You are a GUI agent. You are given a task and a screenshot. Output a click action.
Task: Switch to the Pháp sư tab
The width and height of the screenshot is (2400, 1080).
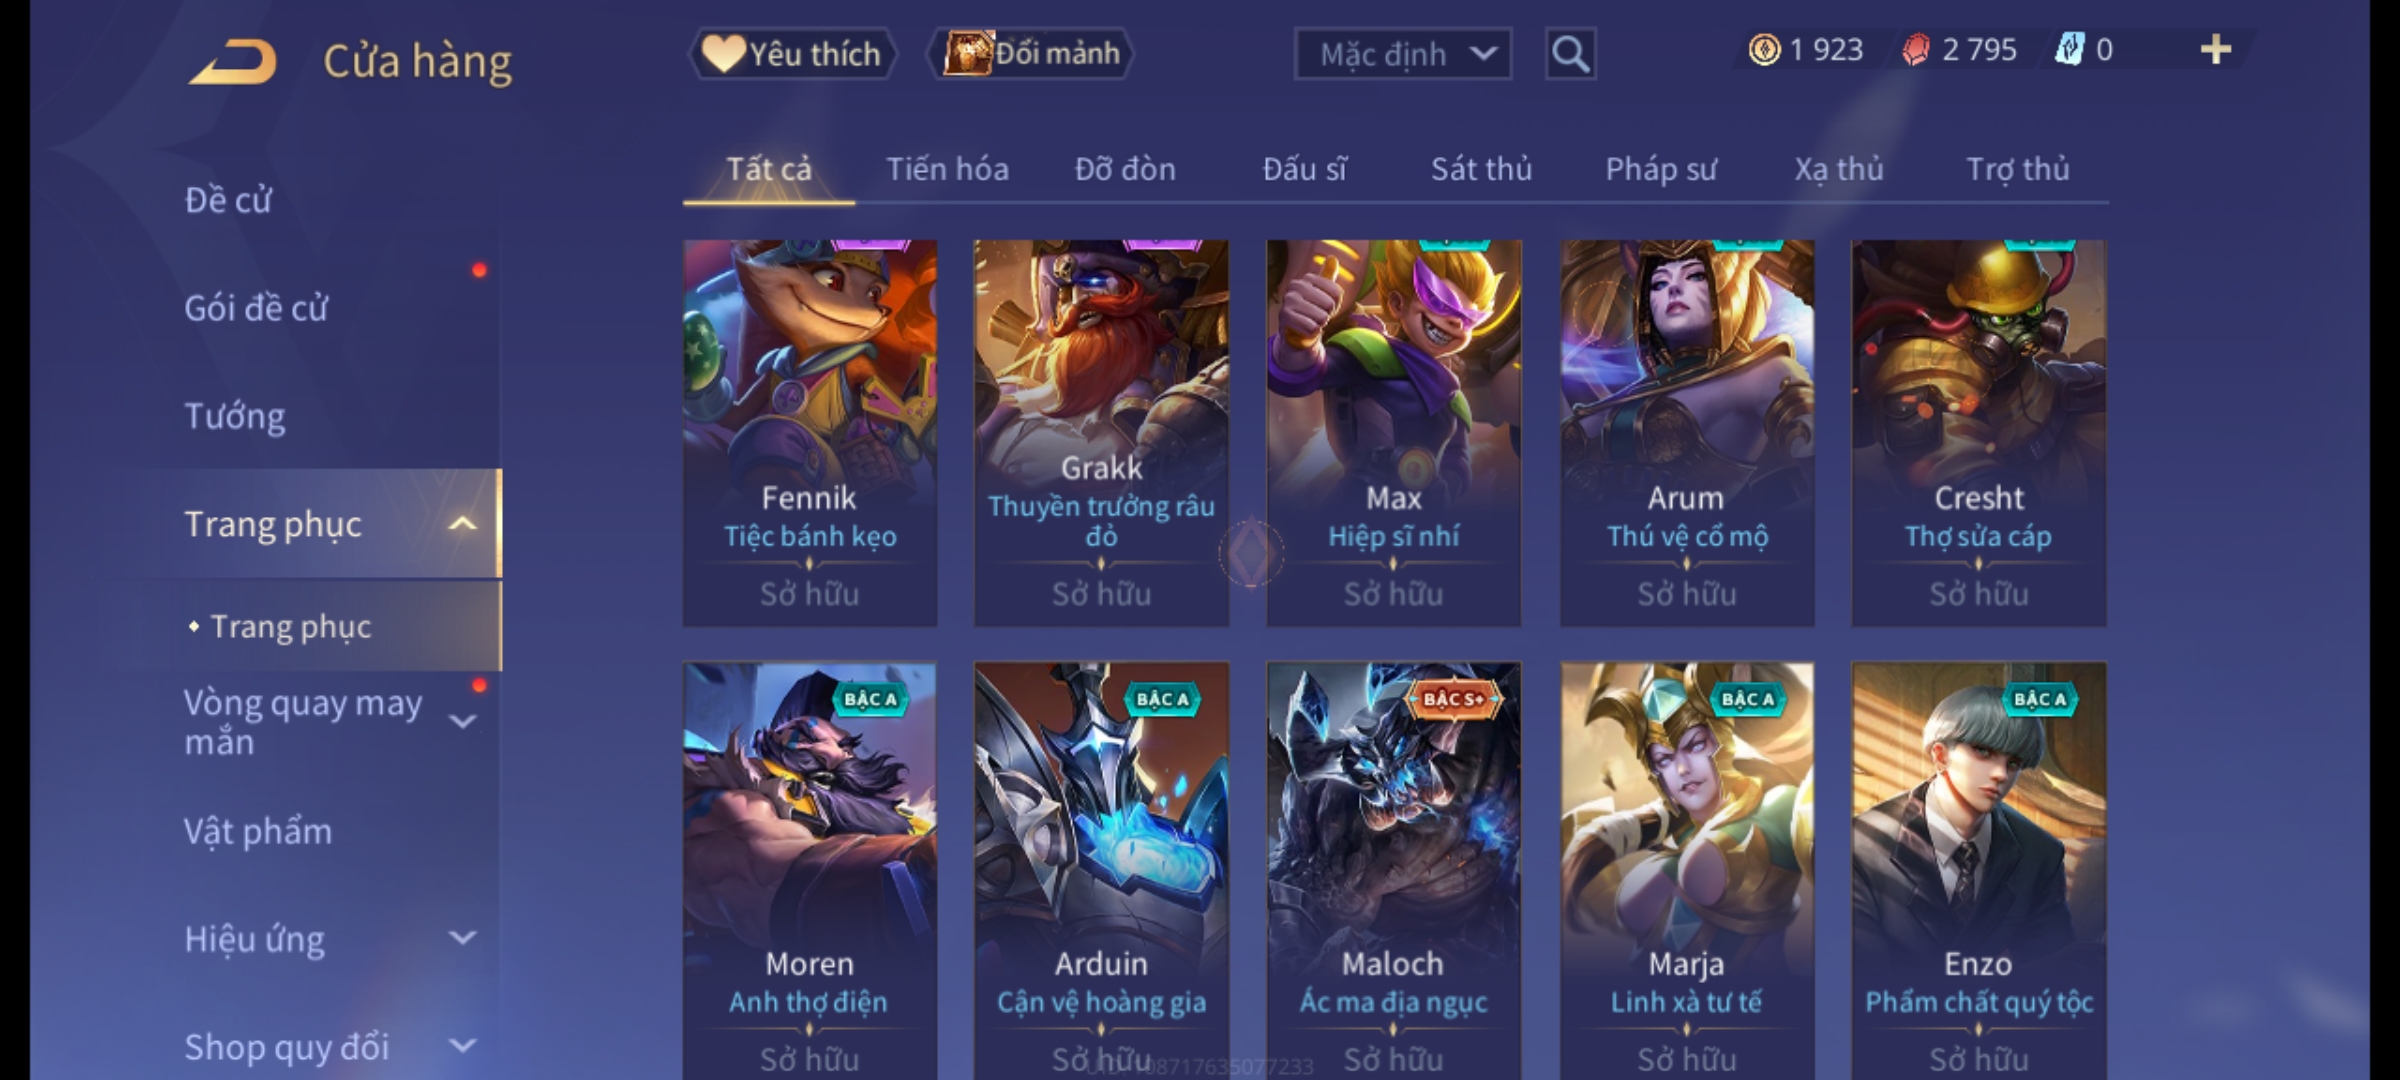pyautogui.click(x=1660, y=169)
